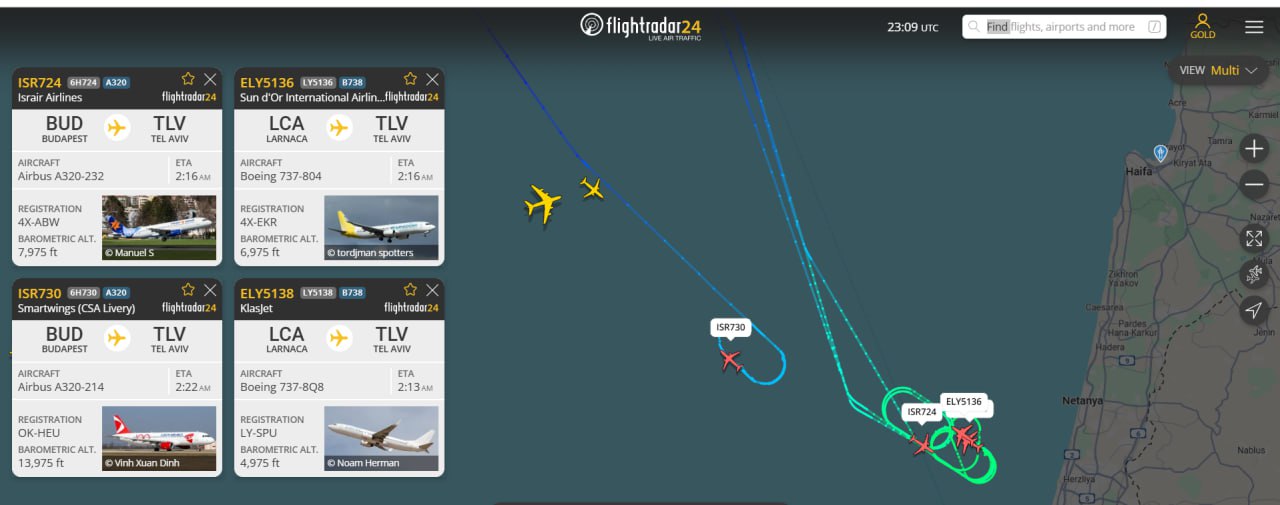The width and height of the screenshot is (1280, 505).
Task: Click the aircraft follow icon below fullscreen
Action: point(1254,274)
